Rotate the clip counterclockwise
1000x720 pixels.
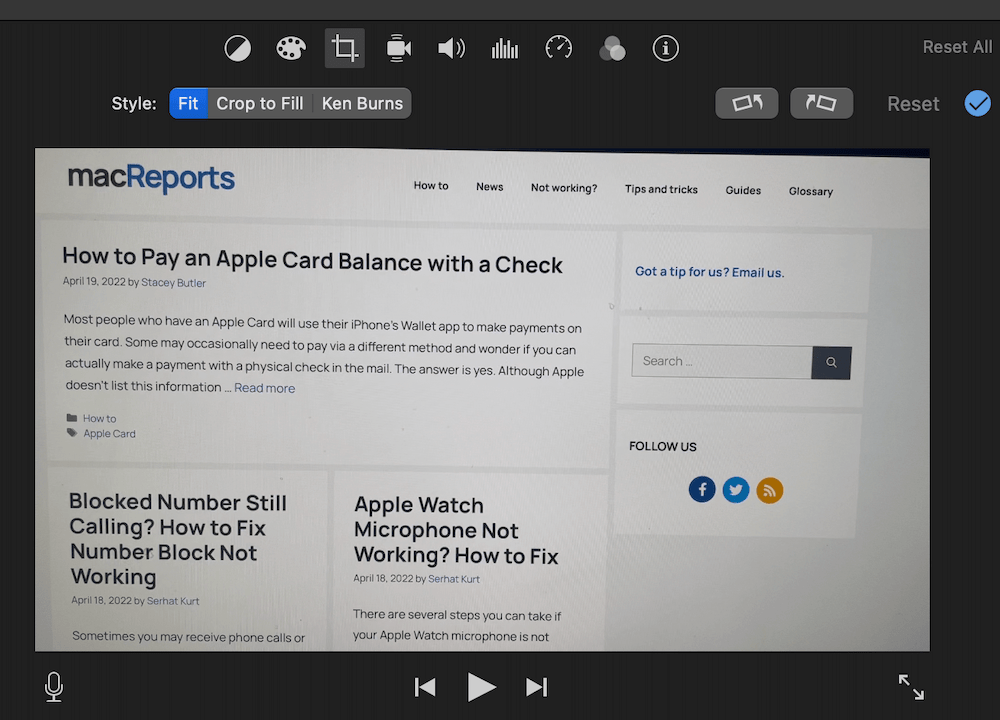747,103
